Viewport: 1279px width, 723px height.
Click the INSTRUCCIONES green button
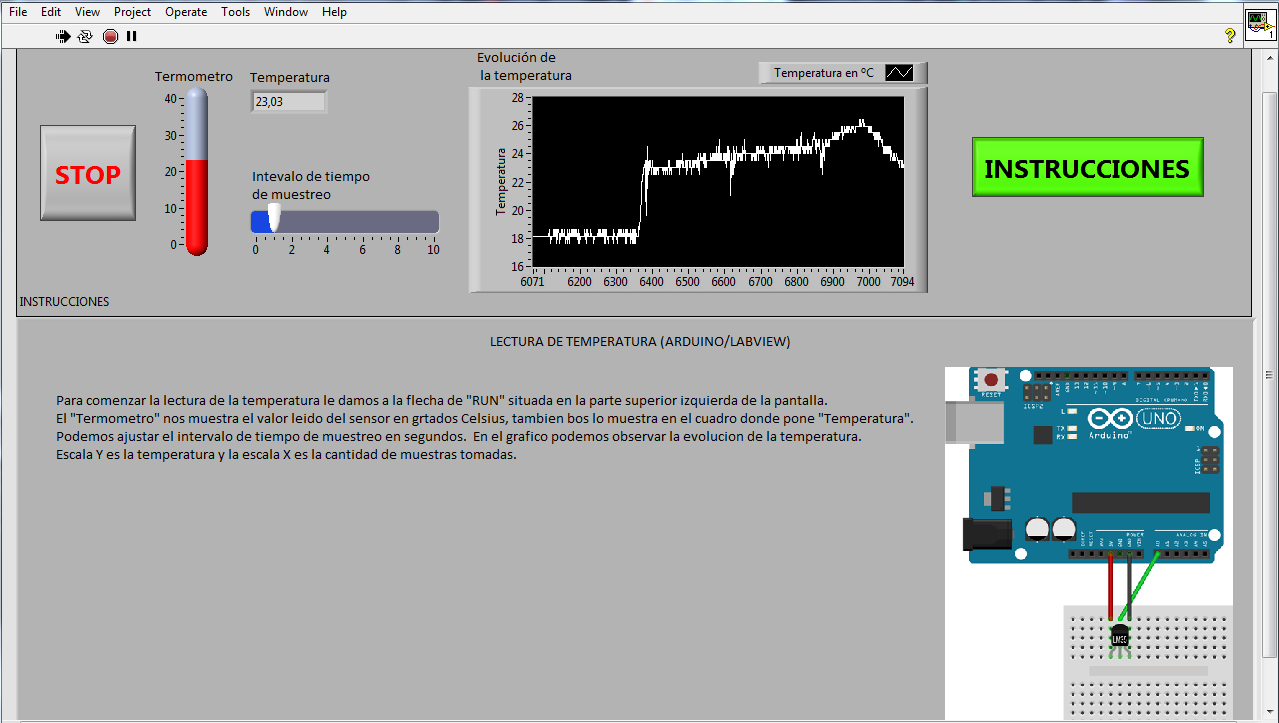pyautogui.click(x=1087, y=167)
